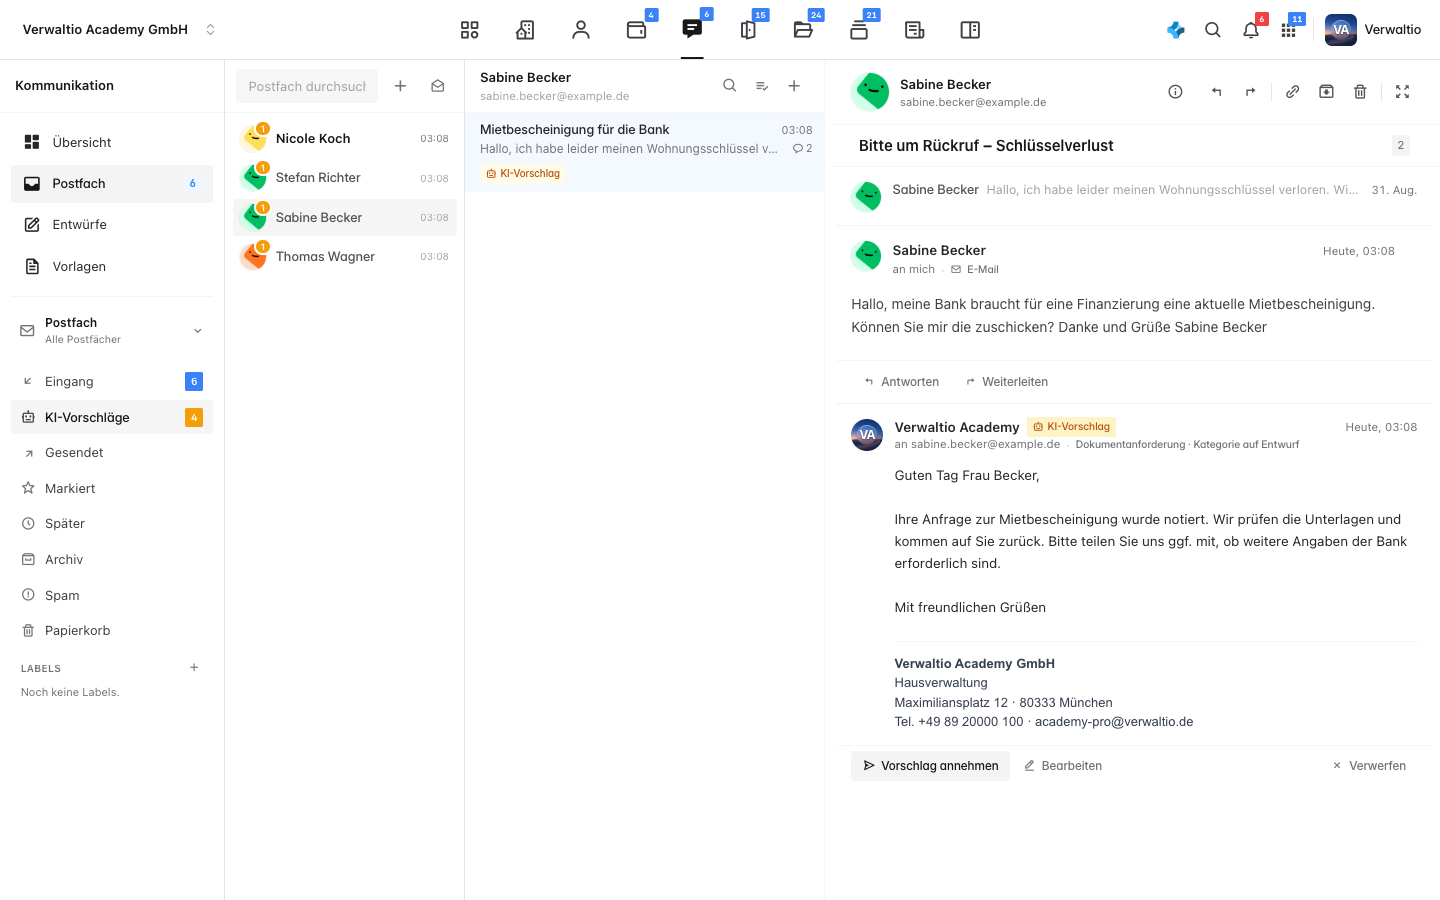Click Antworten under Sabine's message
The width and height of the screenshot is (1440, 900).
coord(902,382)
